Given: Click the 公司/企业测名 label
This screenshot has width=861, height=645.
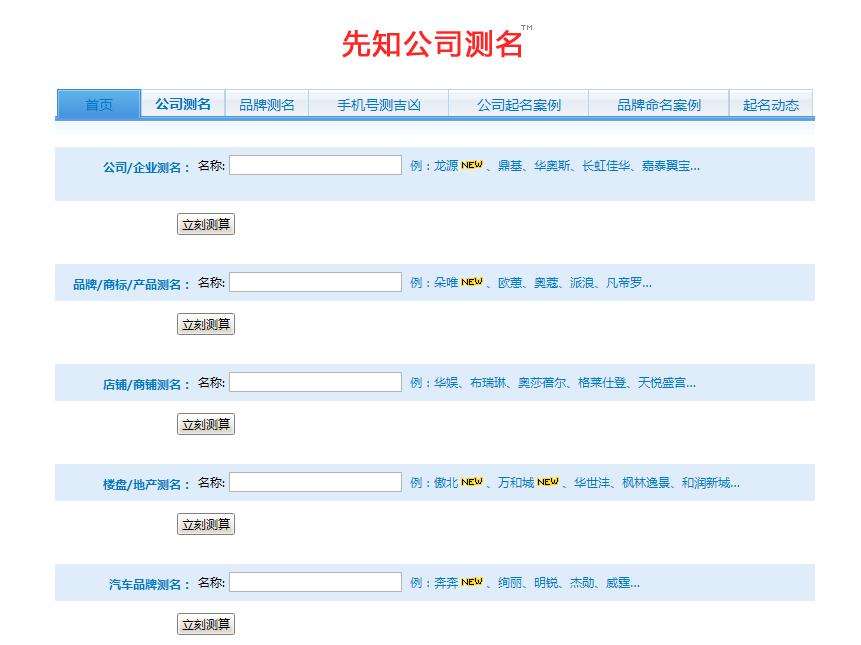Looking at the screenshot, I should [146, 167].
